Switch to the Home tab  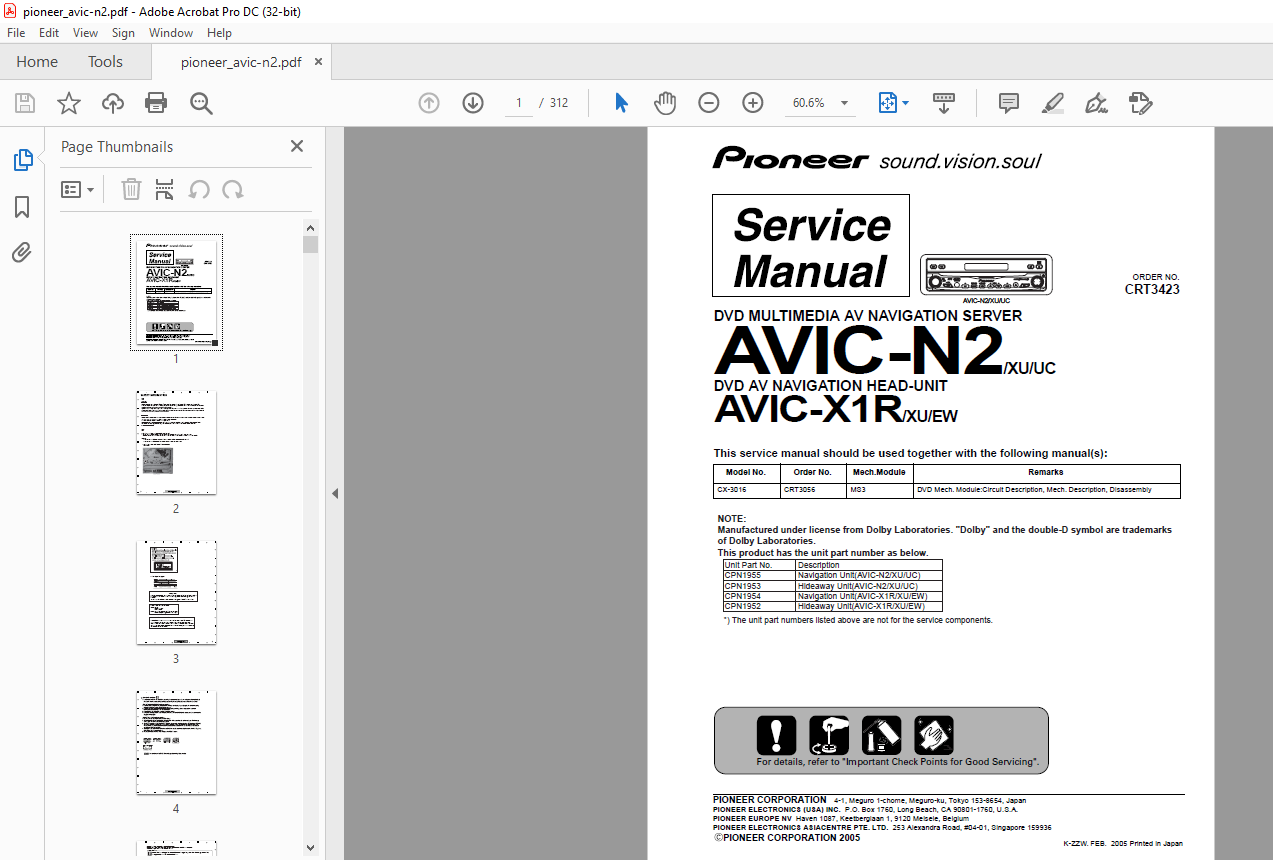(x=37, y=62)
